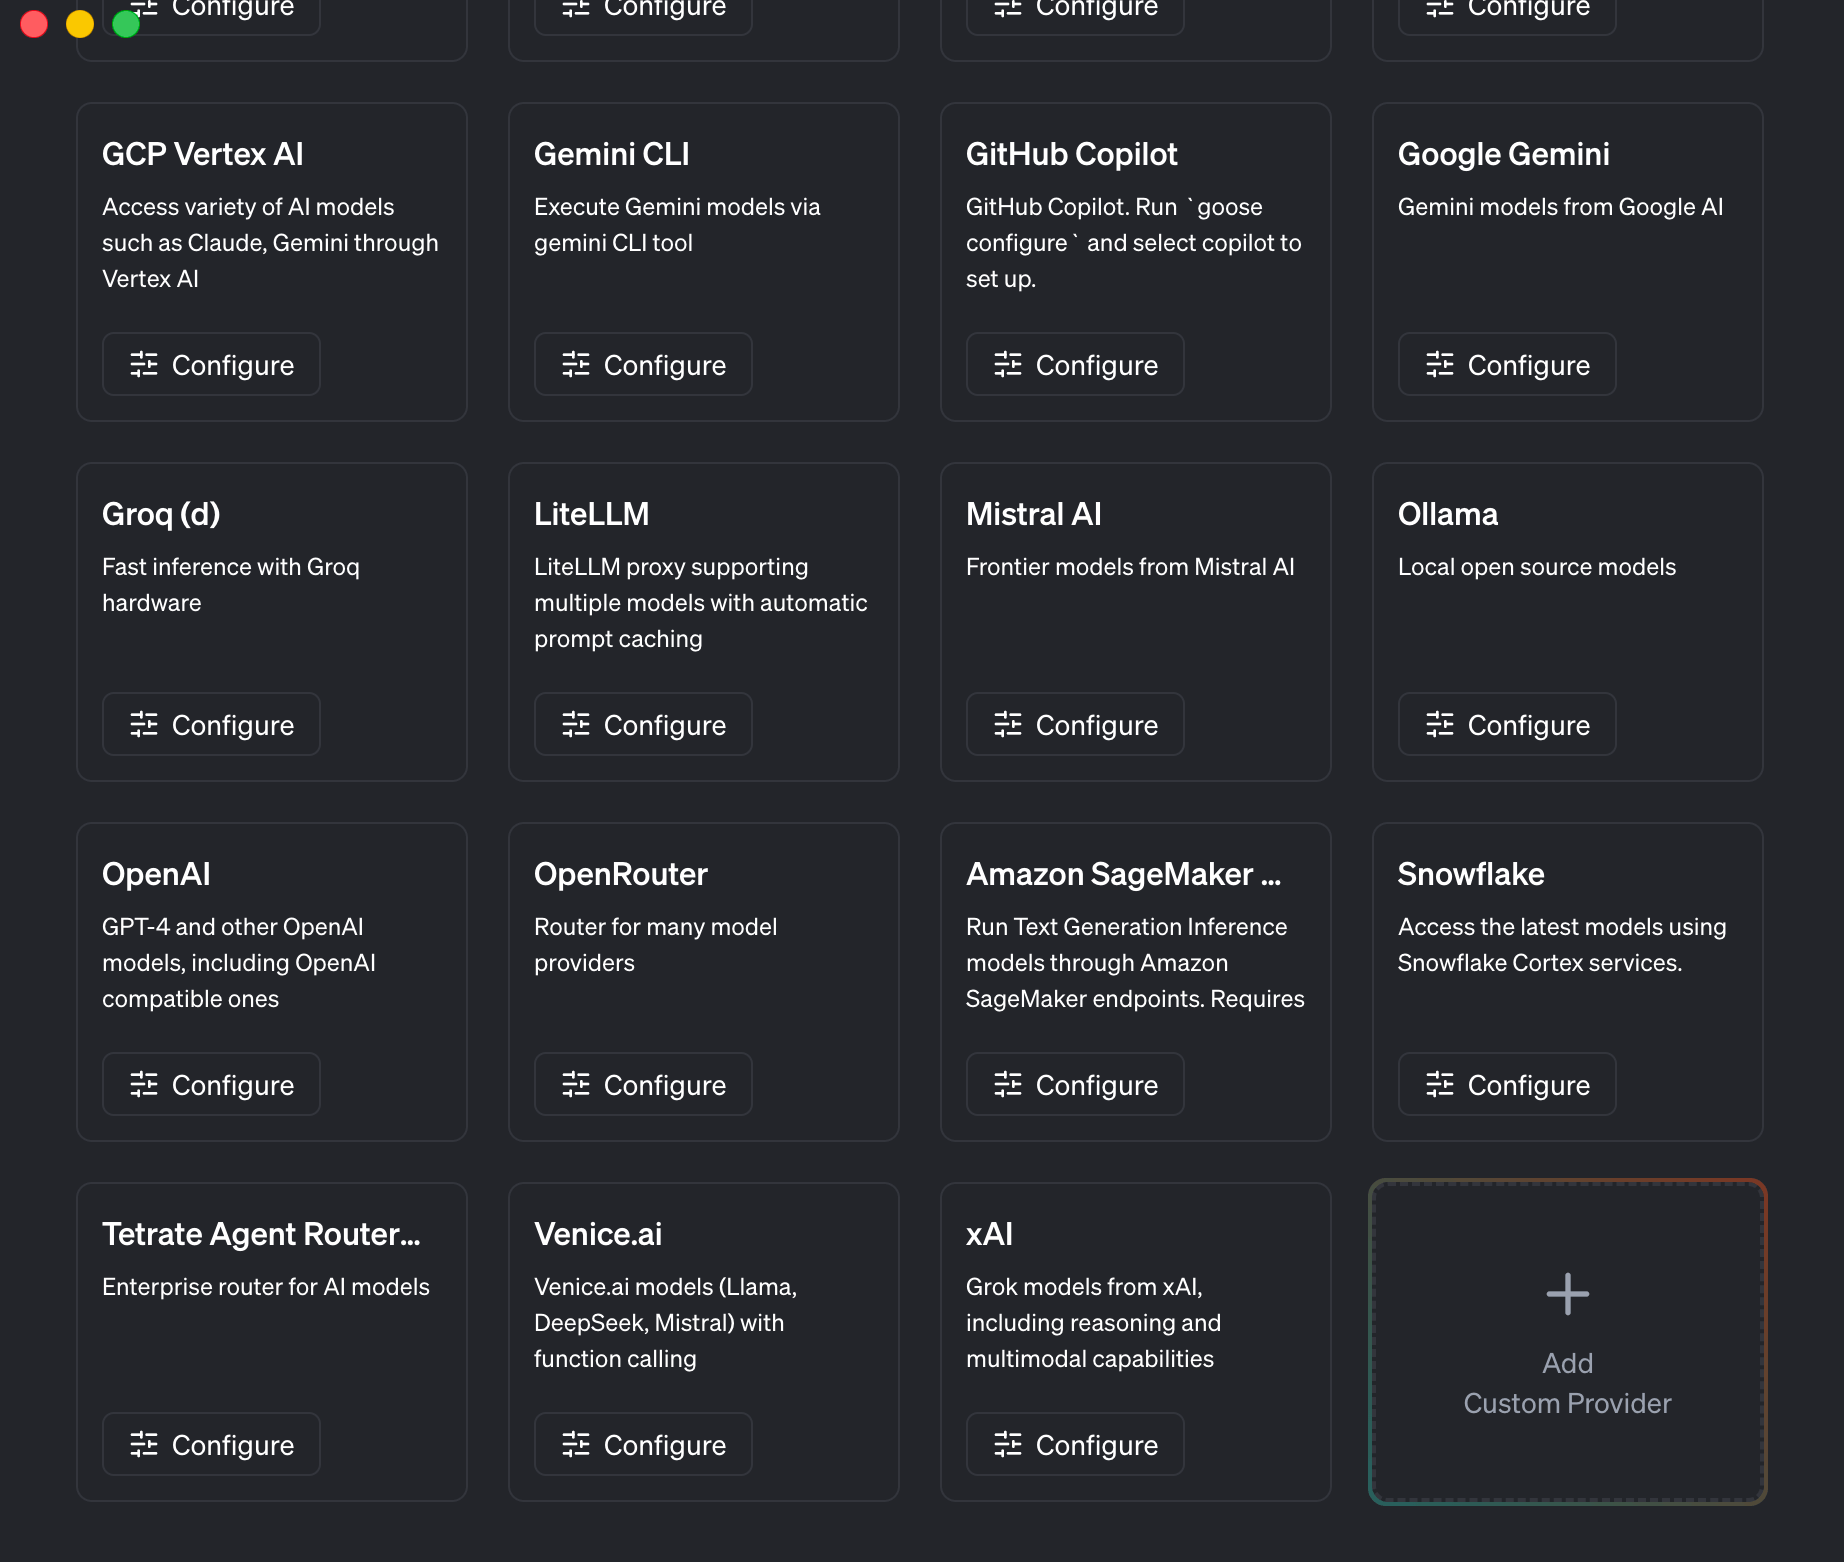Click the sliders icon on xAI Configure
Viewport: 1844px width, 1562px height.
click(x=1007, y=1444)
